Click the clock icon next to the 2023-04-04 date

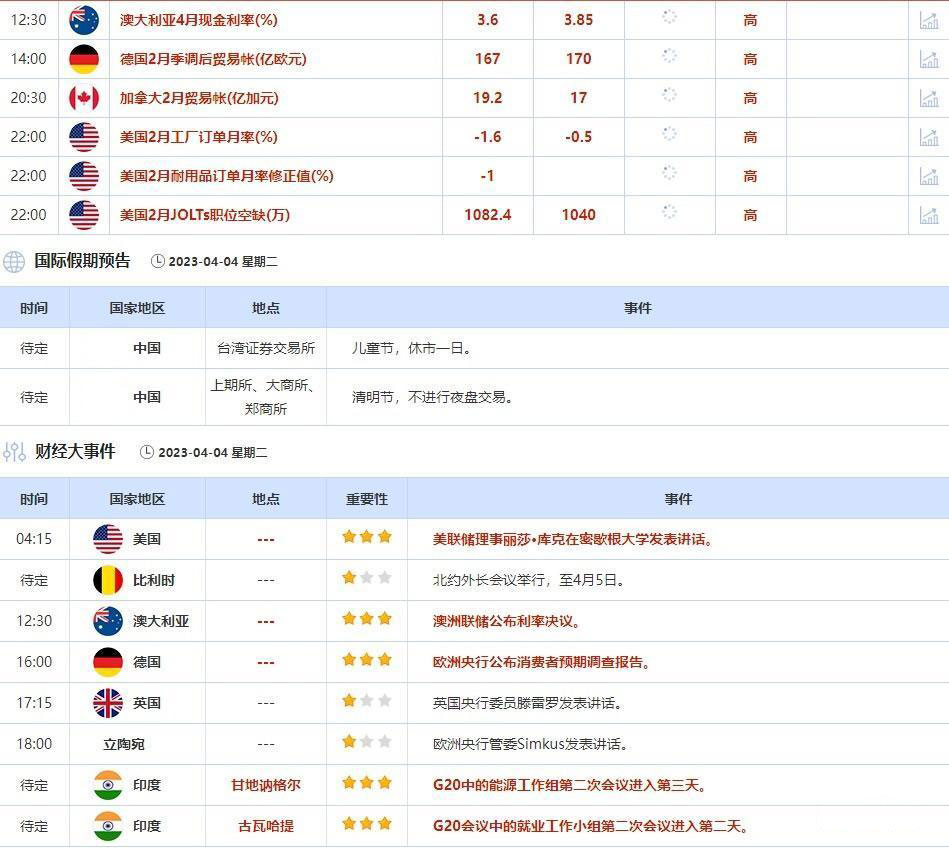158,261
